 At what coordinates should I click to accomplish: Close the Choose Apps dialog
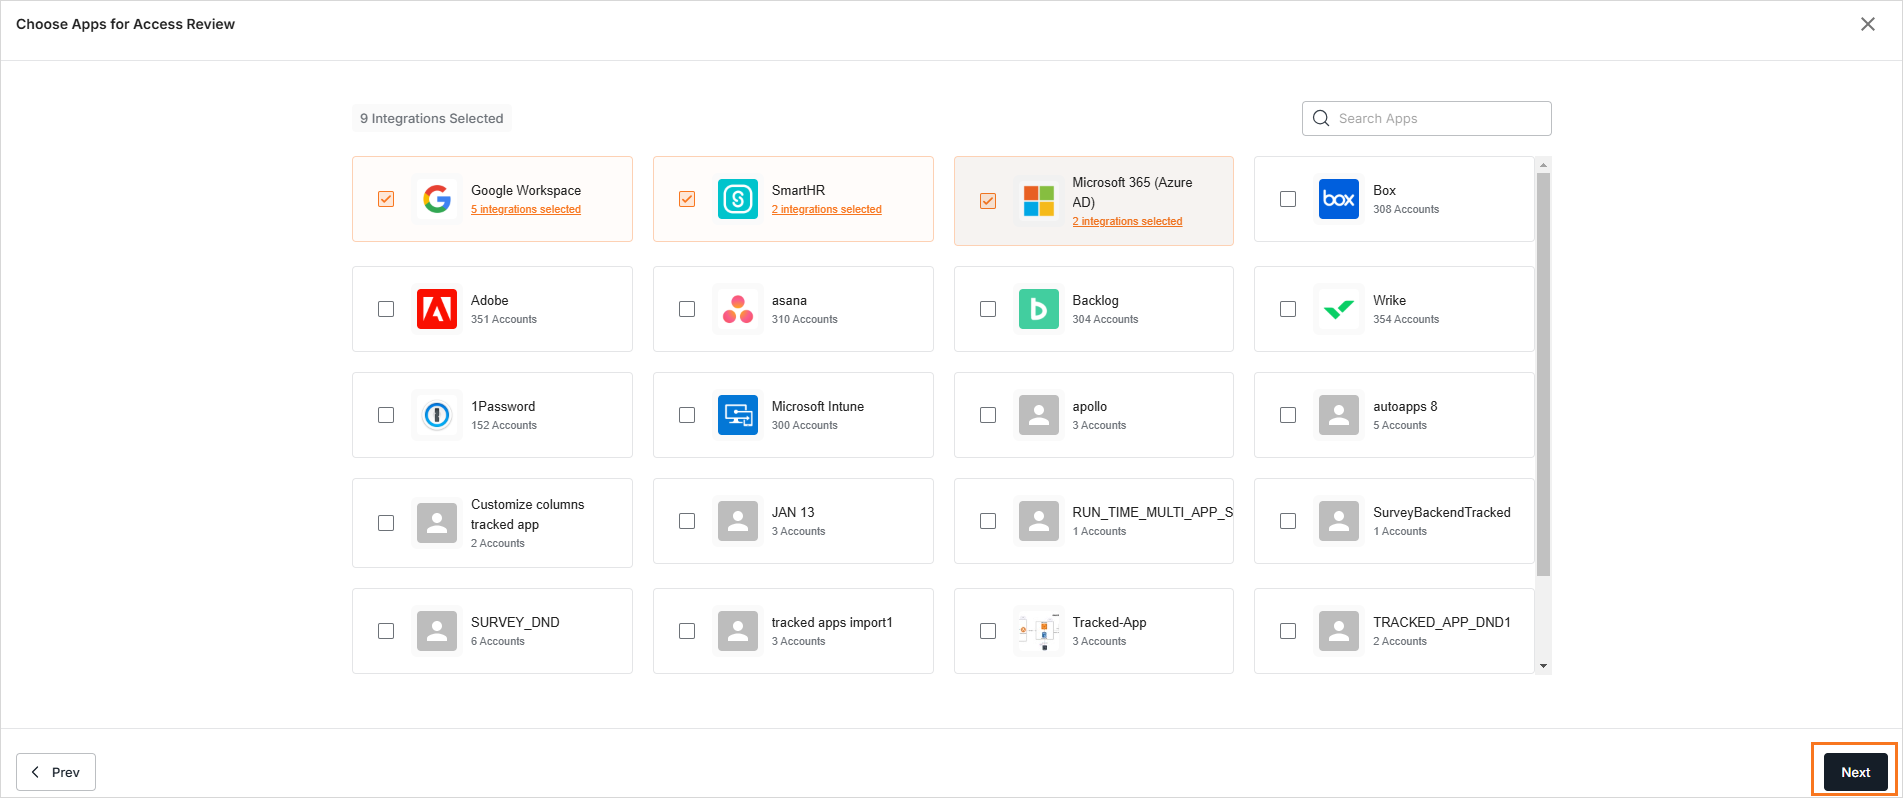point(1868,24)
